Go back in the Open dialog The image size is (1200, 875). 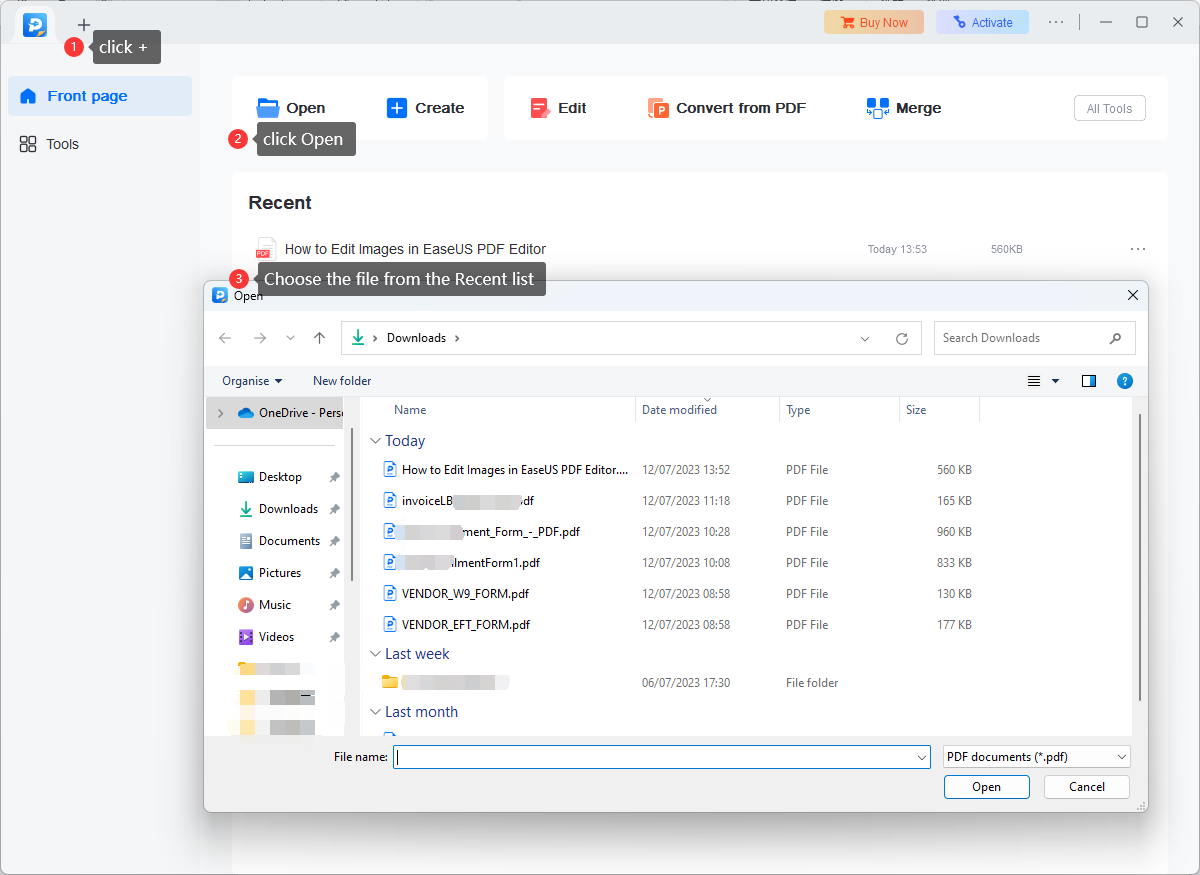(225, 338)
